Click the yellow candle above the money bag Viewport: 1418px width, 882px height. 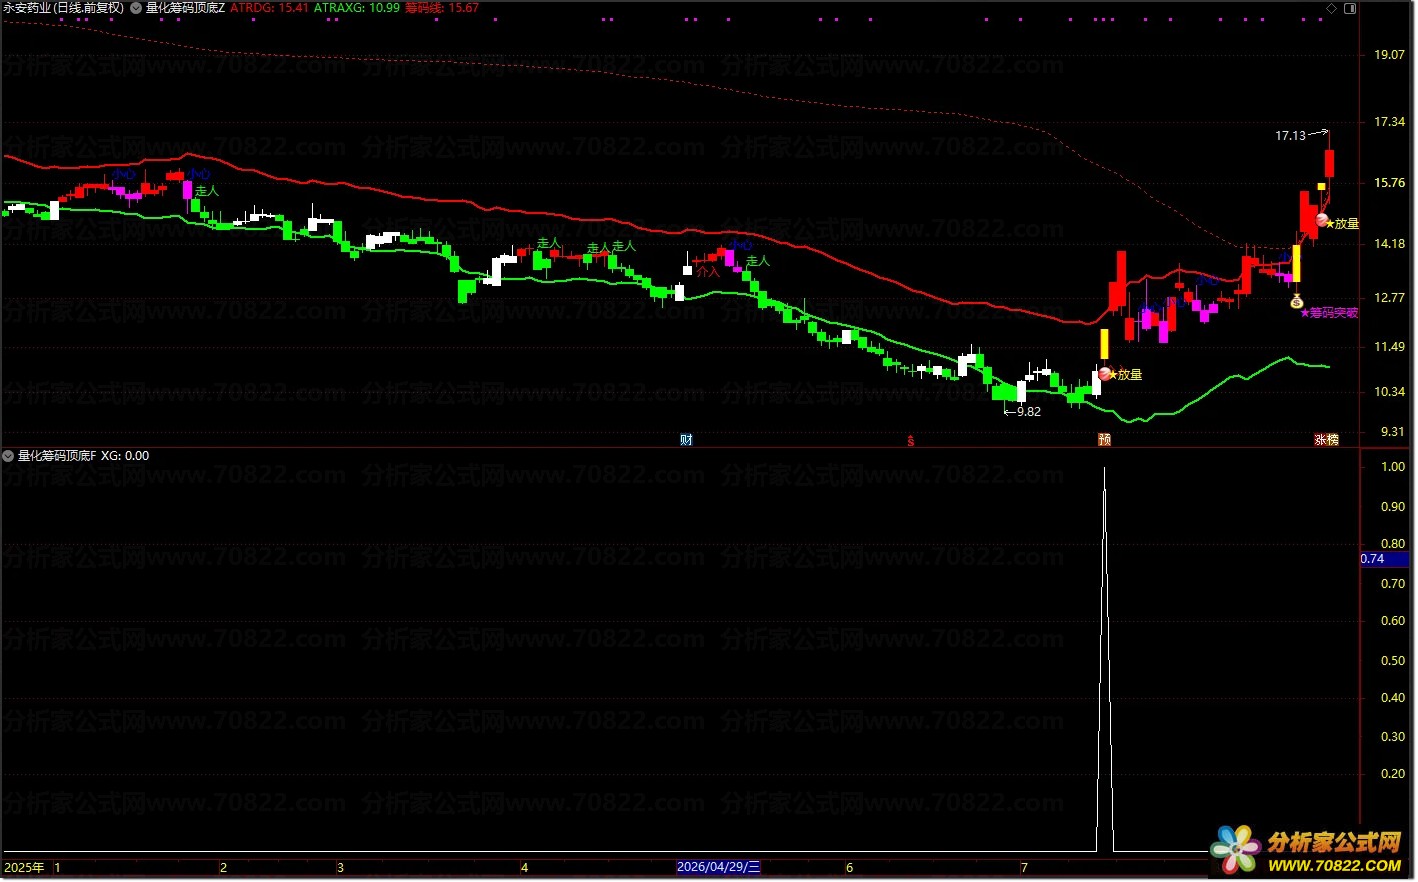click(x=1296, y=264)
